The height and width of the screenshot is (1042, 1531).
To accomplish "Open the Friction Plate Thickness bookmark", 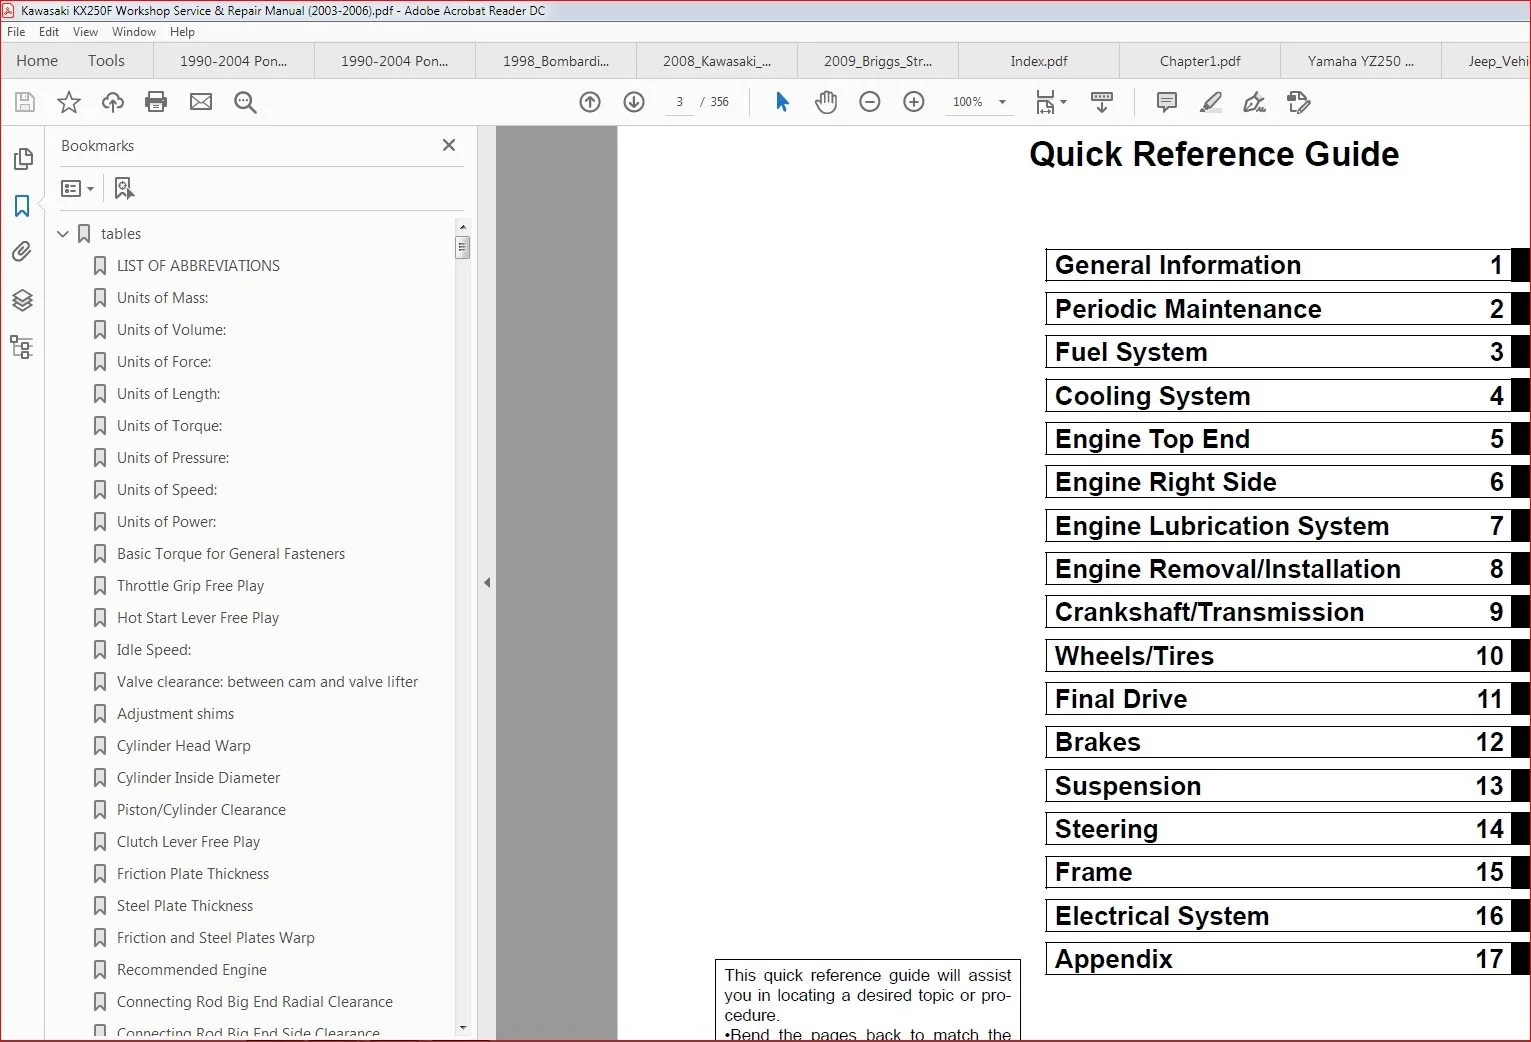I will [193, 874].
